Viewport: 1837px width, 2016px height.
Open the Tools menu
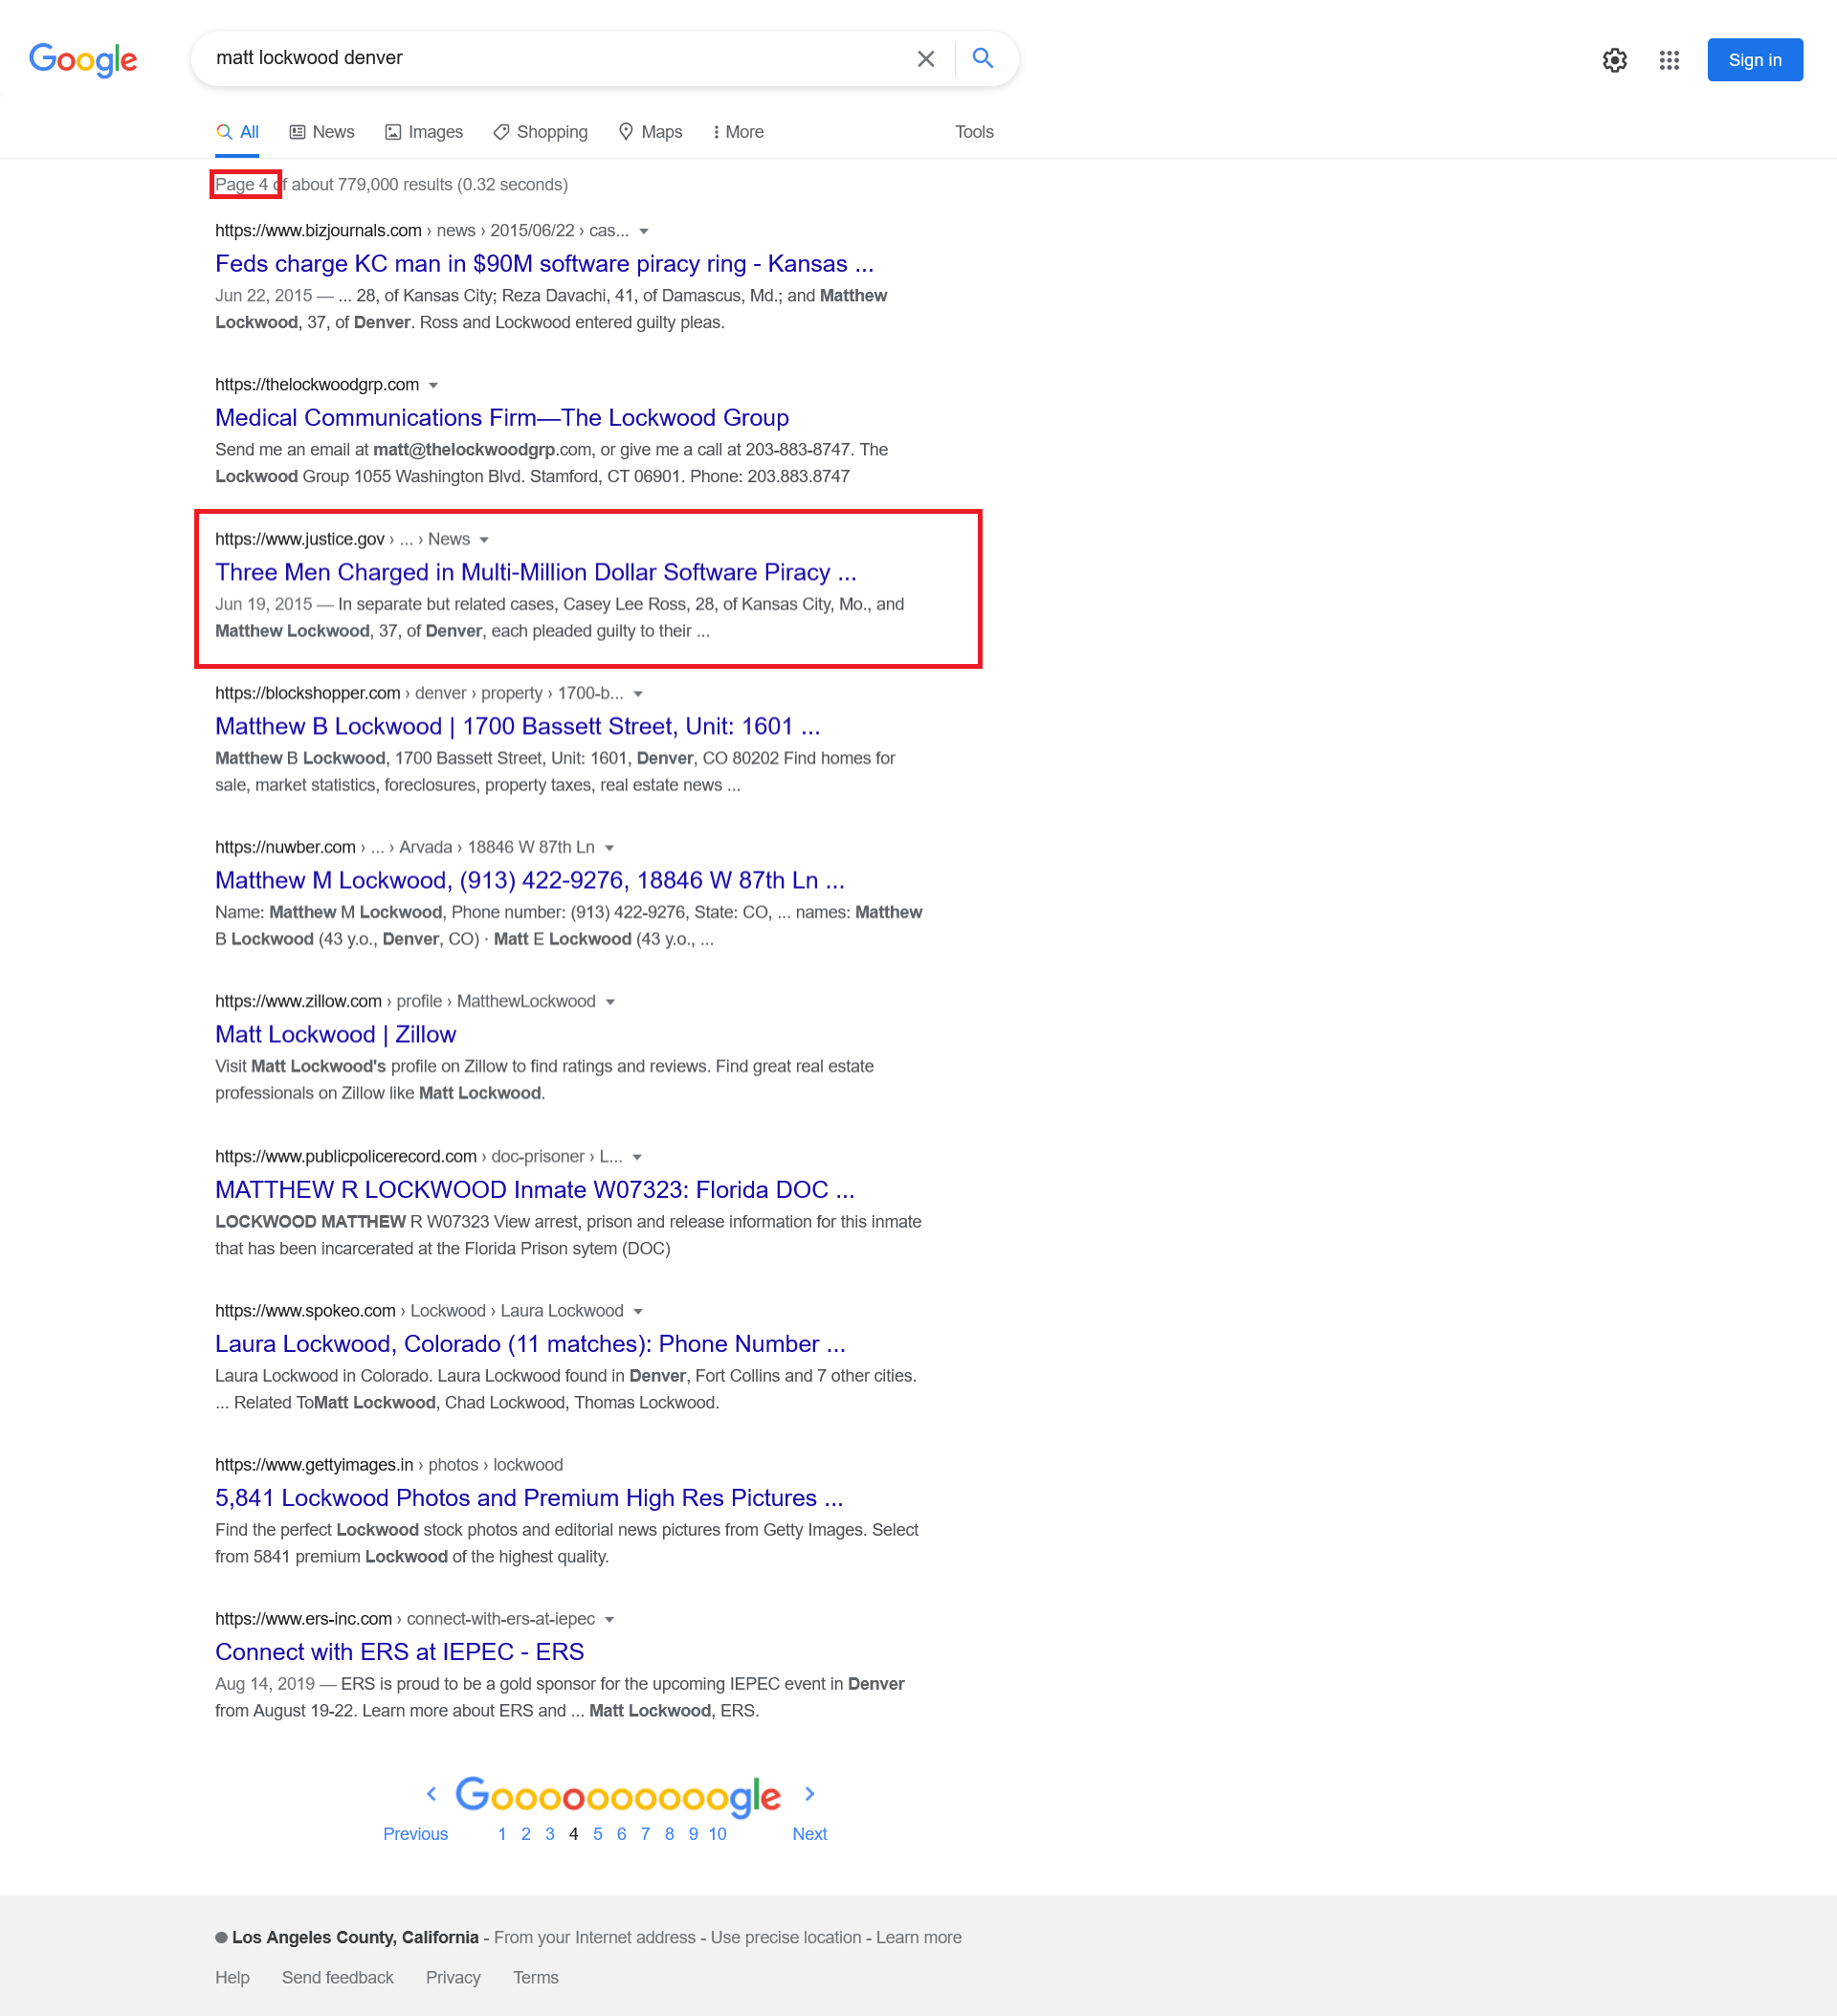[x=973, y=131]
